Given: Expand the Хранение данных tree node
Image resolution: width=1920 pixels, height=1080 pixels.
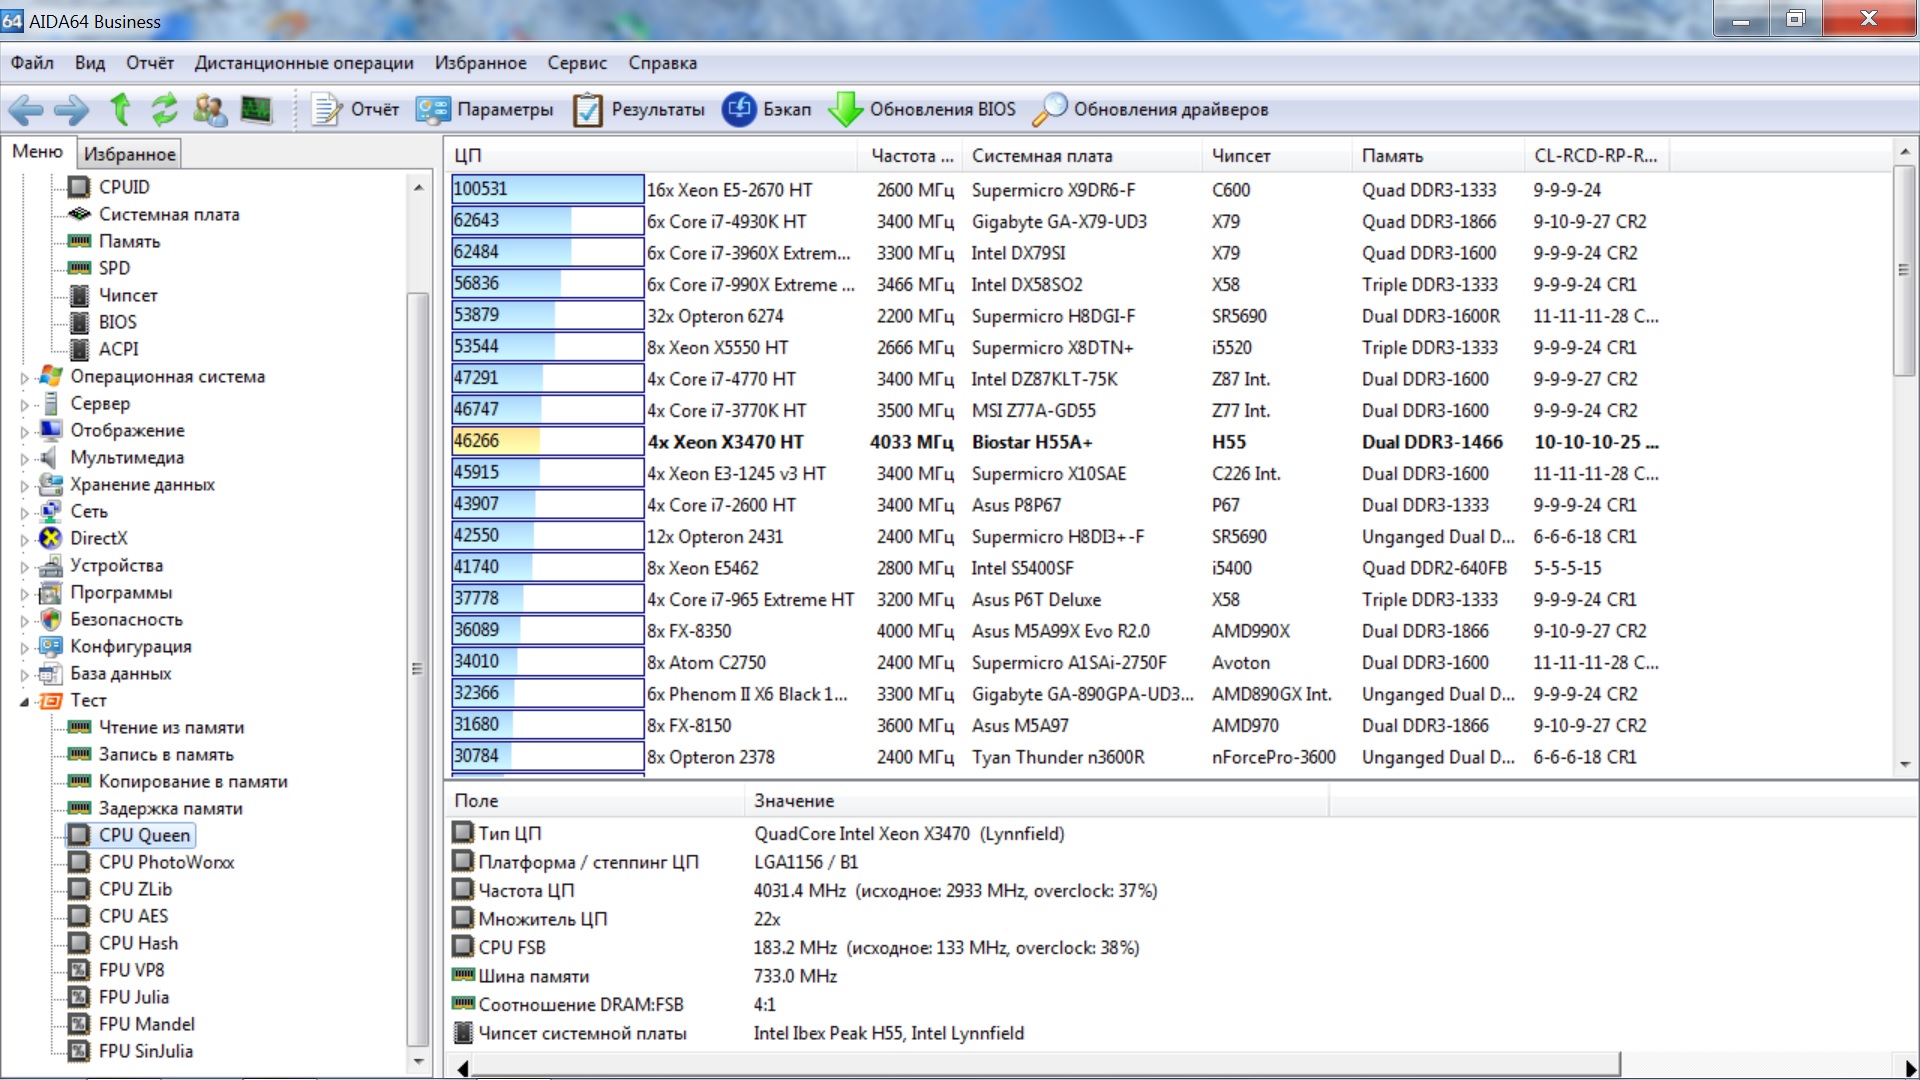Looking at the screenshot, I should point(25,486).
